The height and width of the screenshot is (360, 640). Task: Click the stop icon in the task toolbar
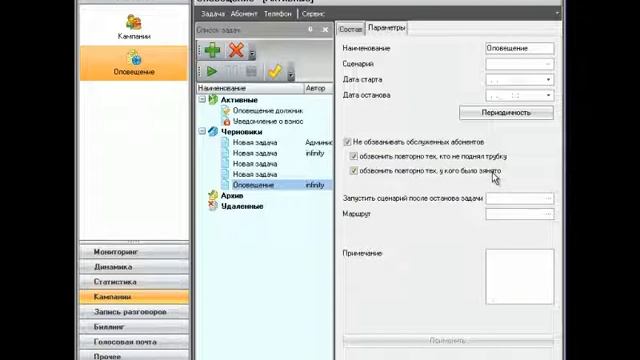click(251, 72)
